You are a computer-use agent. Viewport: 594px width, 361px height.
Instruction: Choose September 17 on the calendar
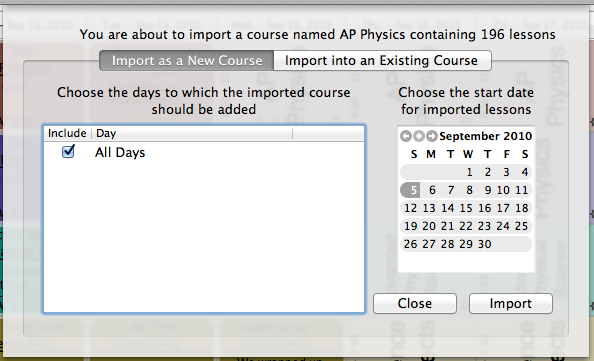click(503, 208)
